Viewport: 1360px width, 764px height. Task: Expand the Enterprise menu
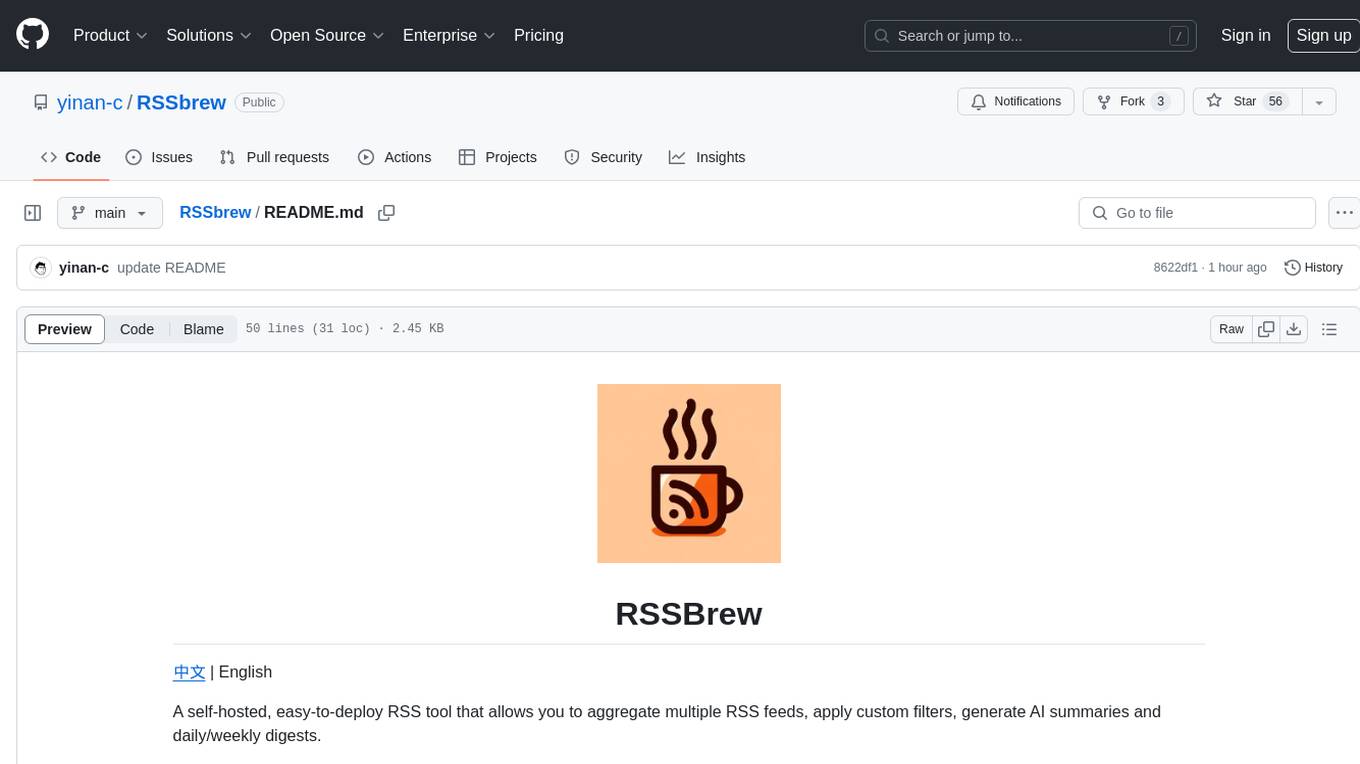point(449,35)
